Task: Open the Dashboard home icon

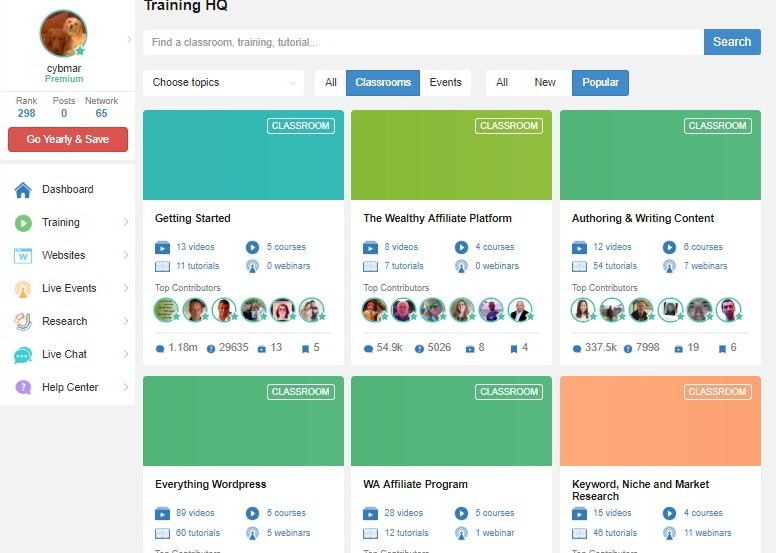Action: [x=23, y=190]
